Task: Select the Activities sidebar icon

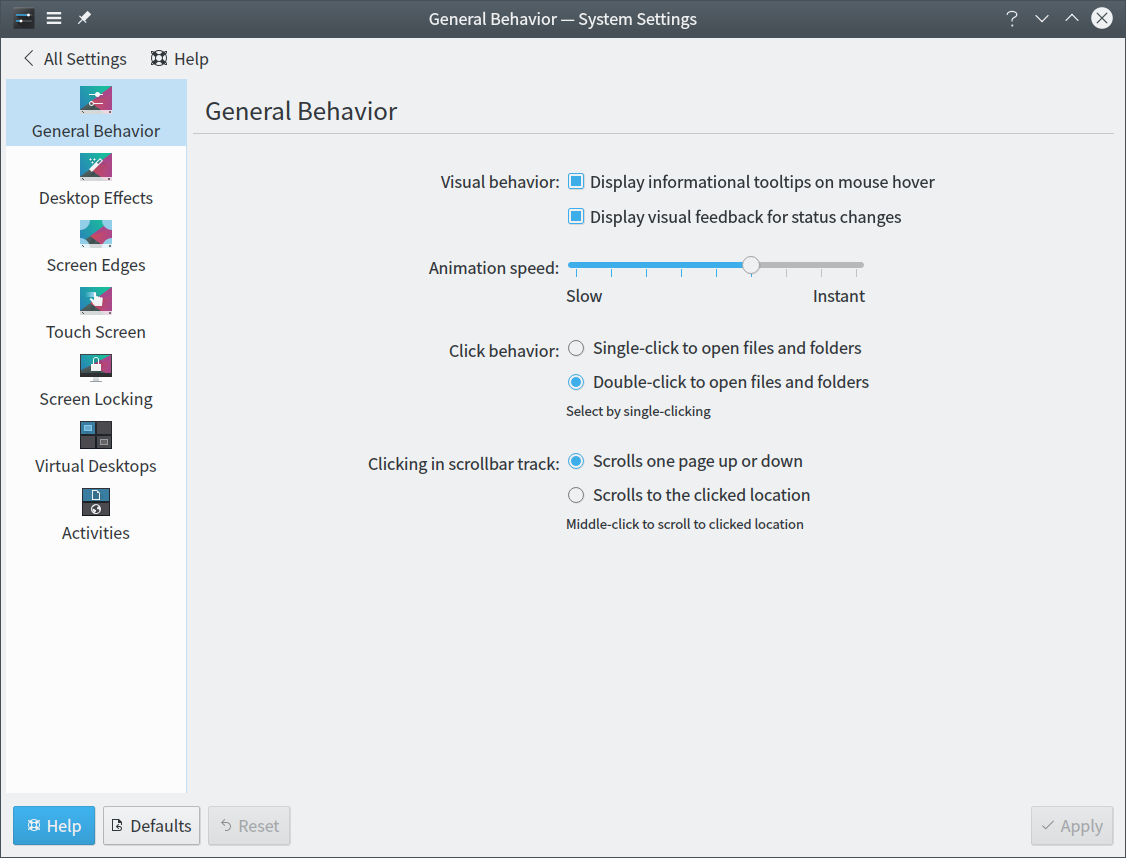Action: point(95,501)
